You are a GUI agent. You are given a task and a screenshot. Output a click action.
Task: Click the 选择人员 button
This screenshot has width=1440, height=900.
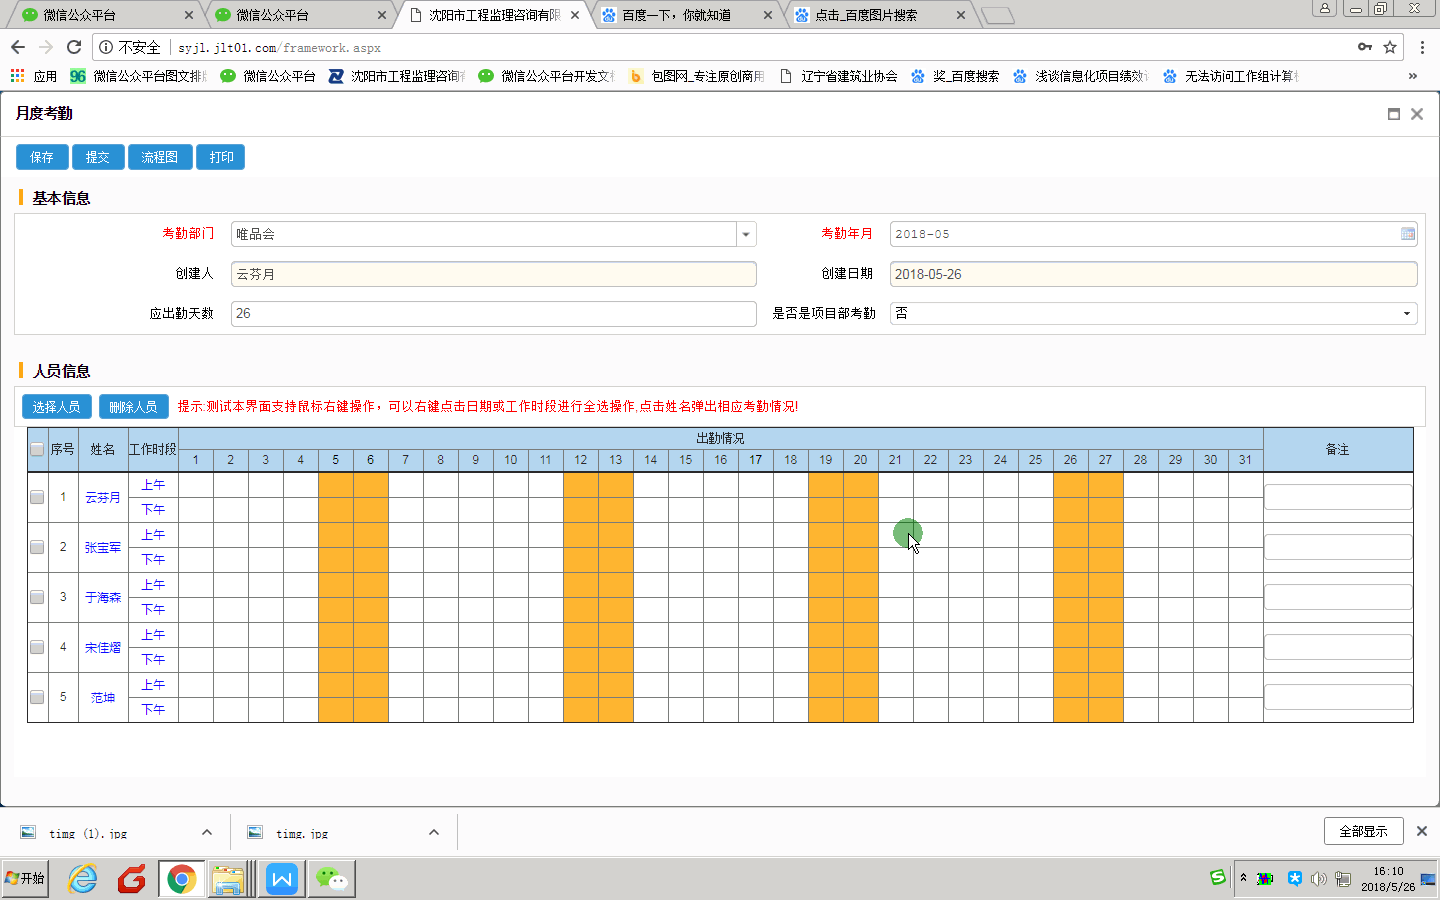[x=56, y=407]
